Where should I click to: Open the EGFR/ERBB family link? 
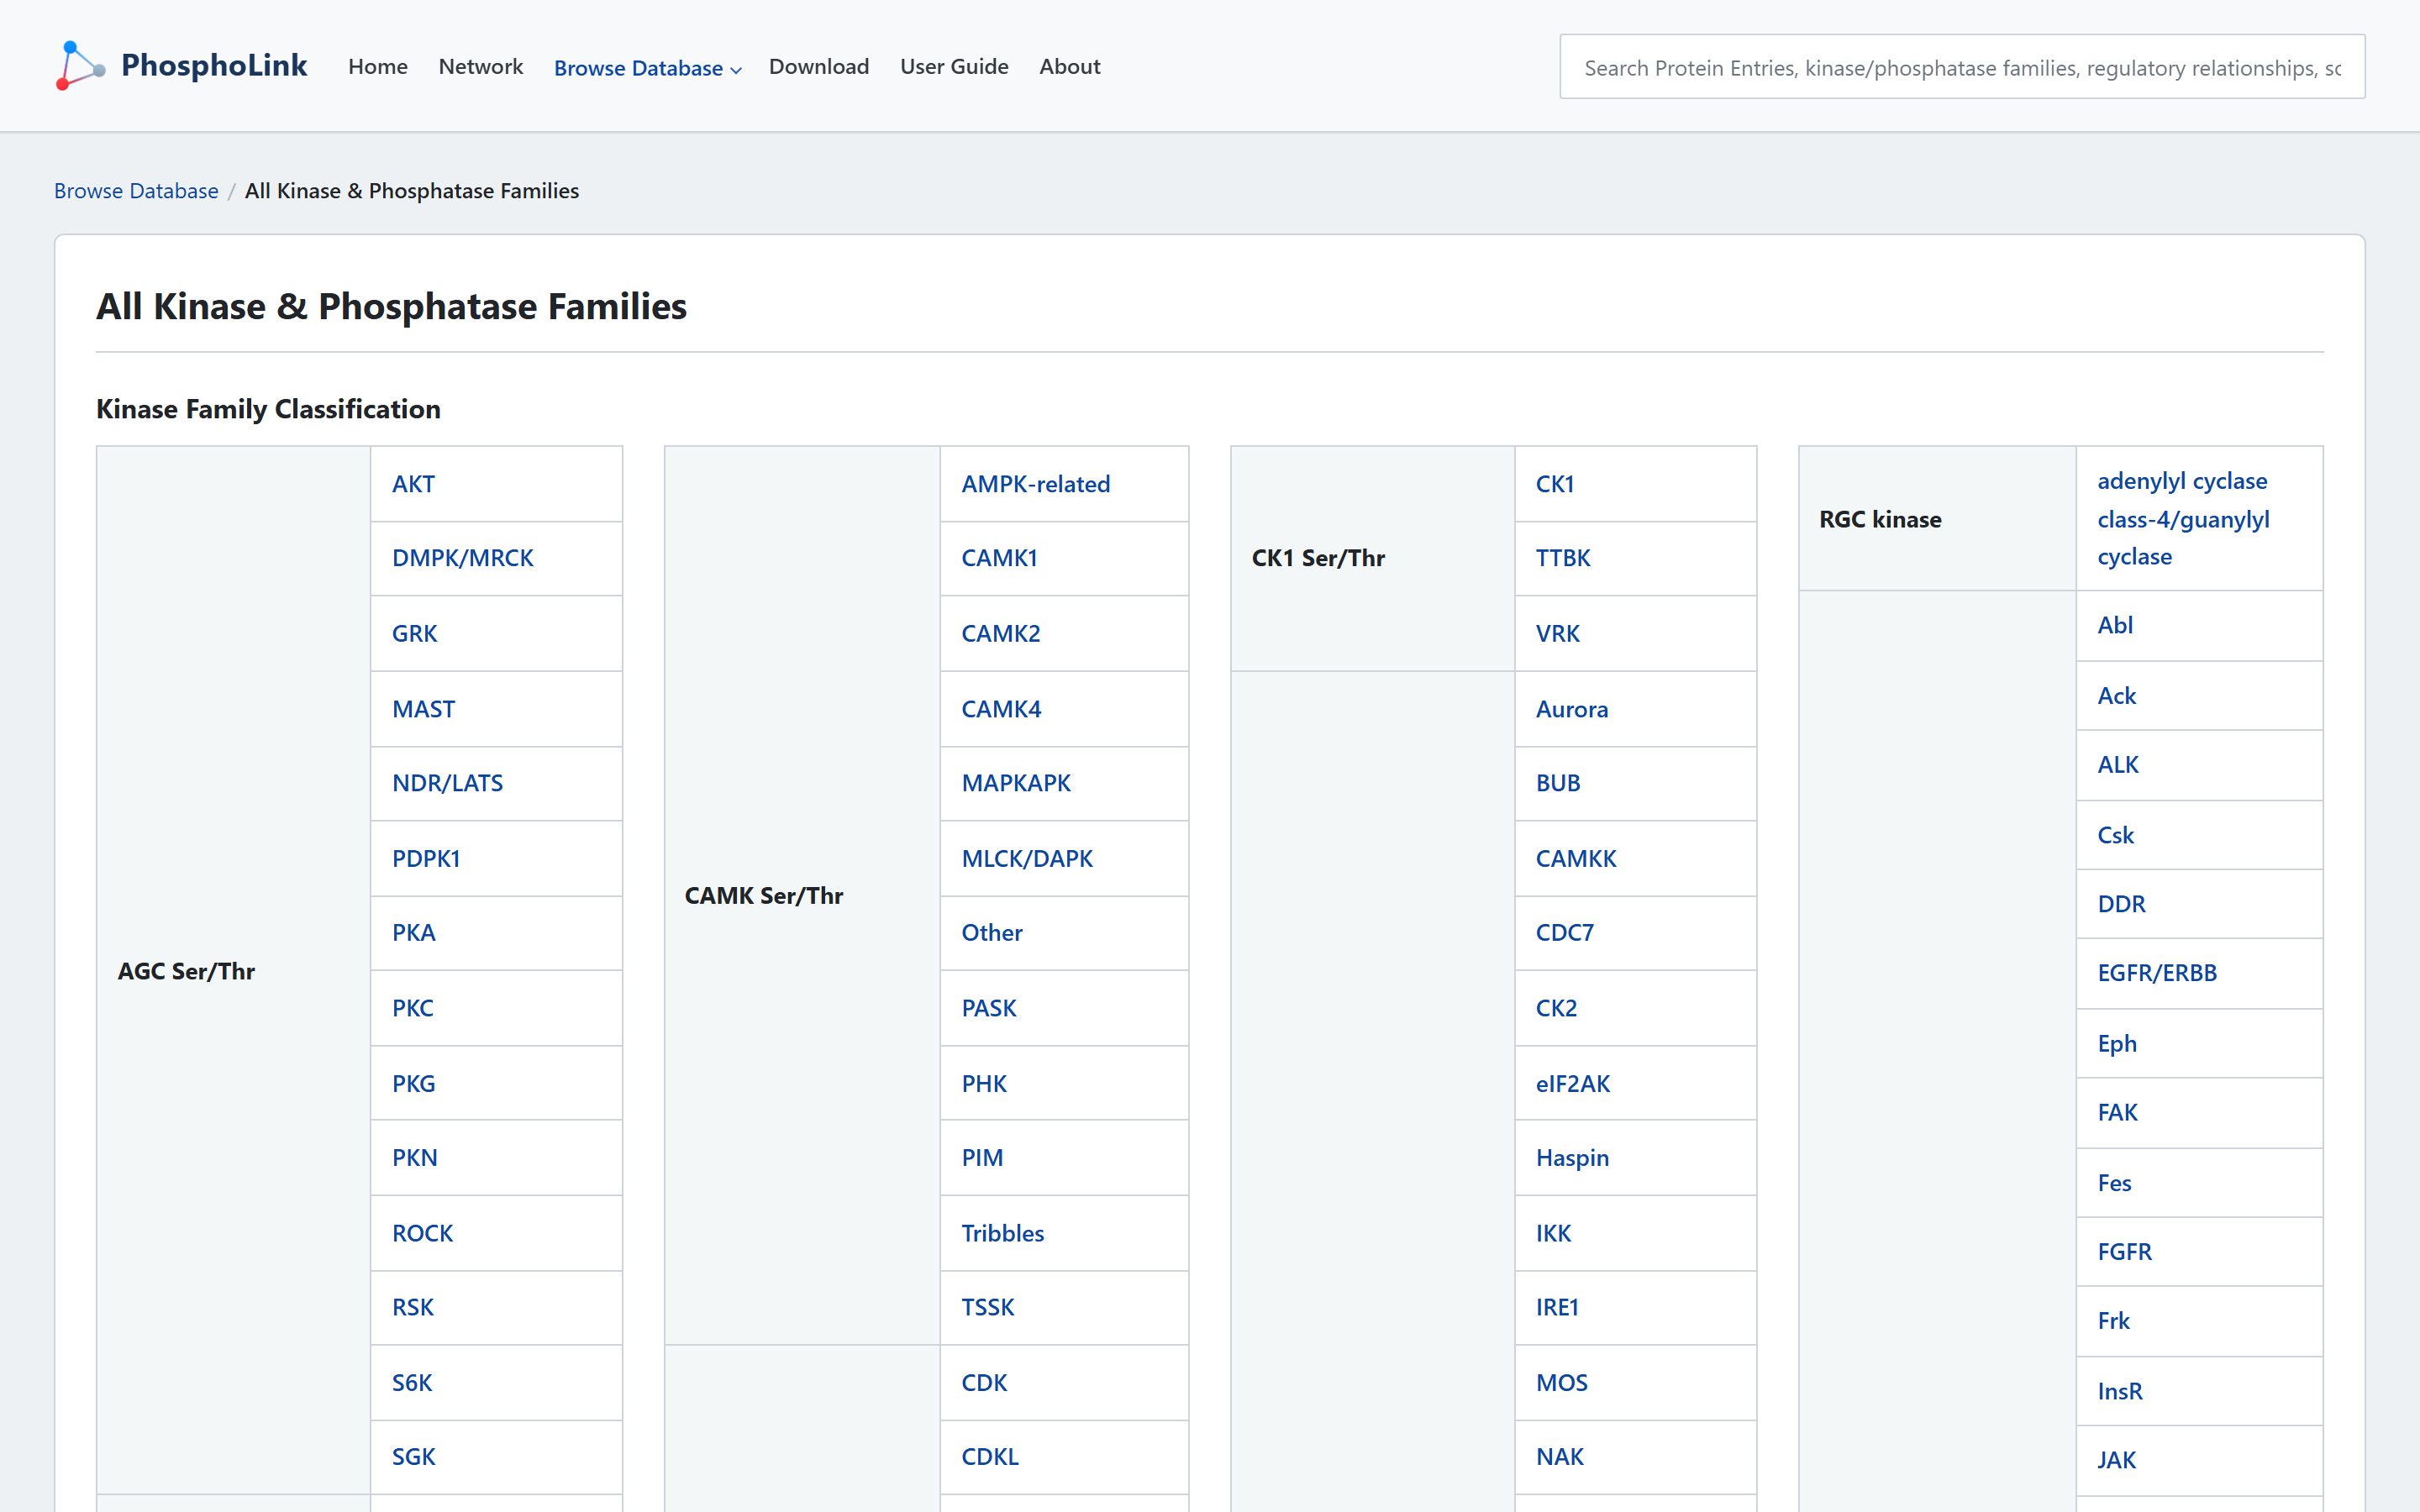(x=2157, y=973)
